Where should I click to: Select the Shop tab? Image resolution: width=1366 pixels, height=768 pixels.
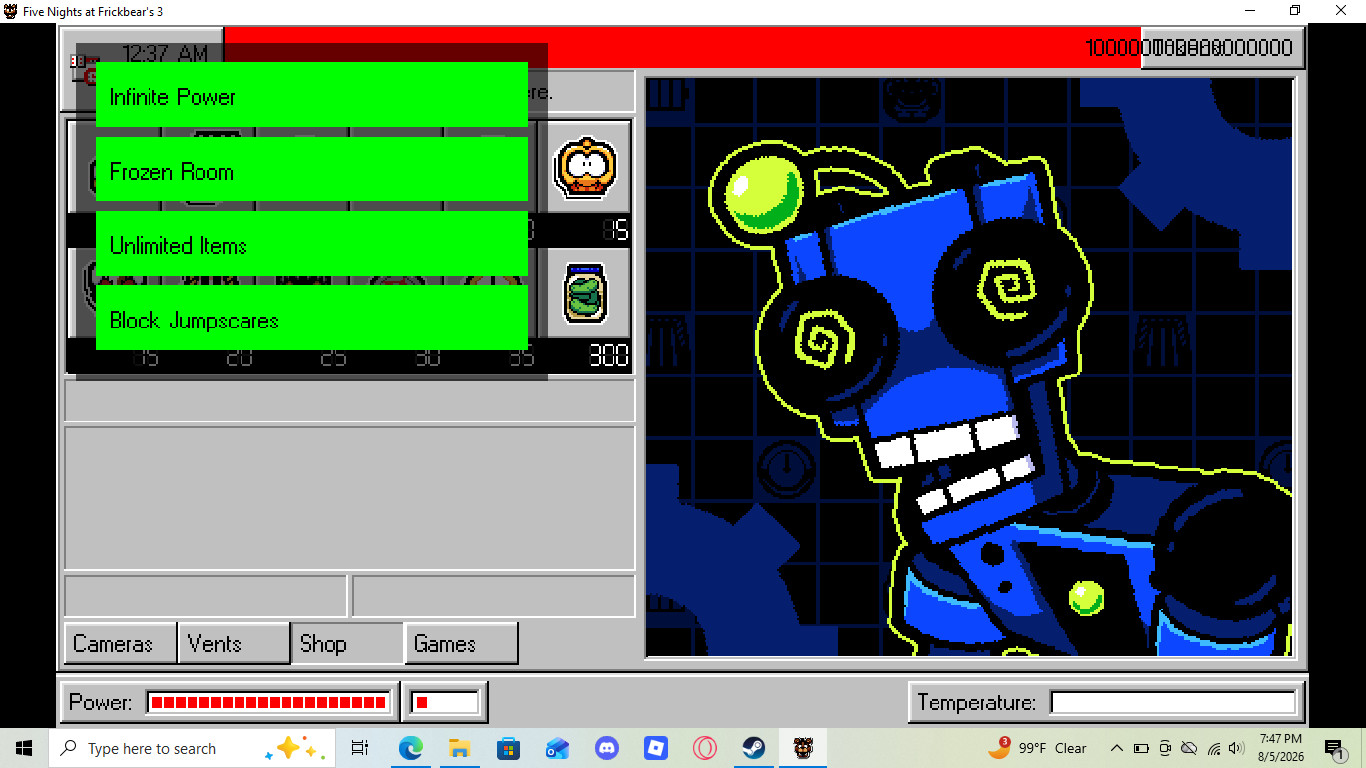point(347,643)
